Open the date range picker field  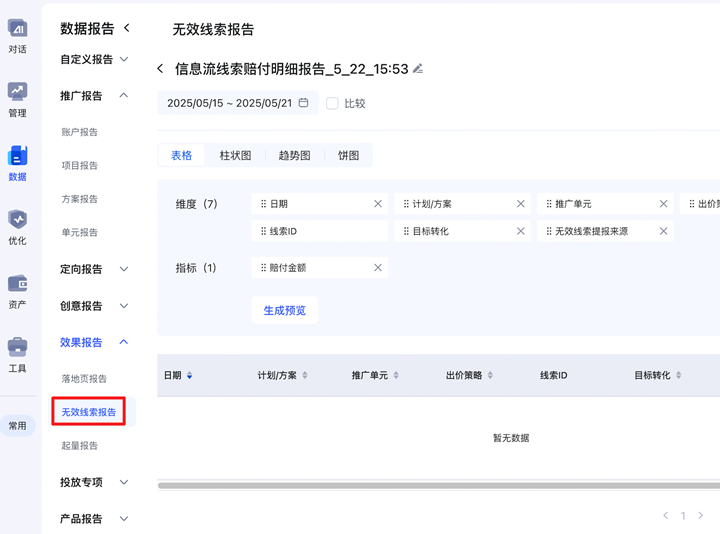[x=237, y=103]
